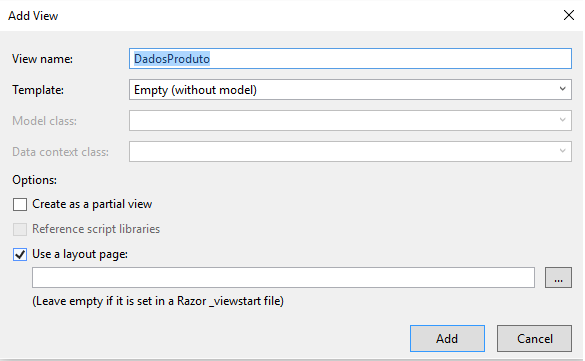The image size is (585, 361).
Task: Enable Create as a partial view checkbox
Action: [20, 204]
